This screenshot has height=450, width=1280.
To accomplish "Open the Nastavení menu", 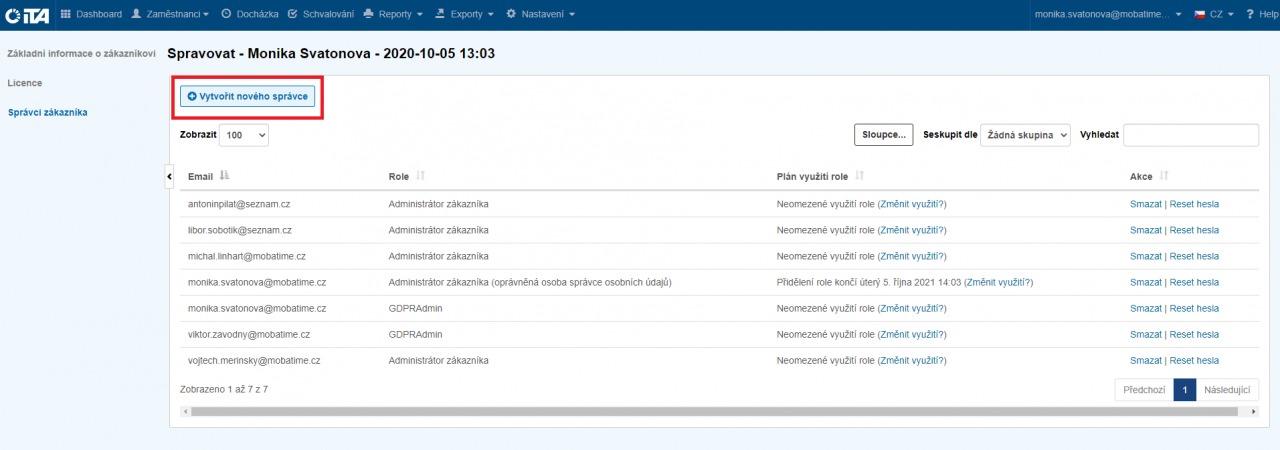I will 541,14.
